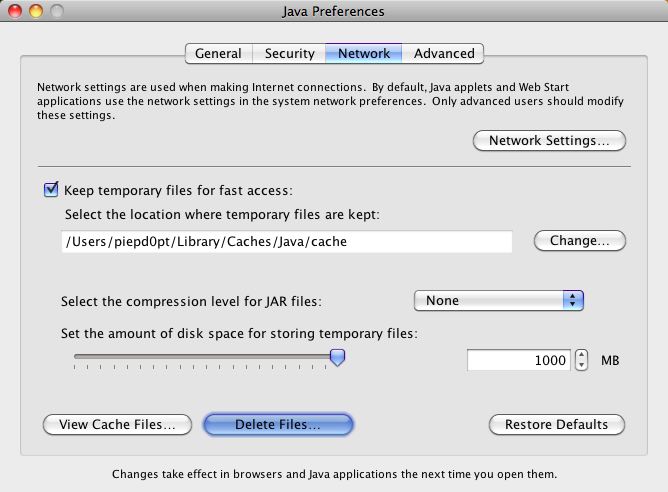Click the disk space slider thumb
Viewport: 668px width, 492px height.
click(337, 357)
